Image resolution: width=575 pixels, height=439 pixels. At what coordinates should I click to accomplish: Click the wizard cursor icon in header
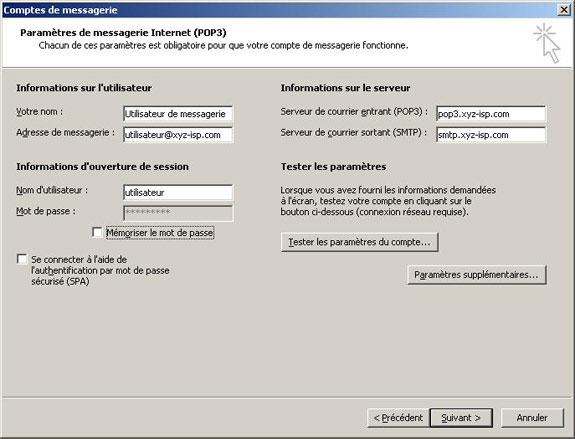tap(547, 43)
